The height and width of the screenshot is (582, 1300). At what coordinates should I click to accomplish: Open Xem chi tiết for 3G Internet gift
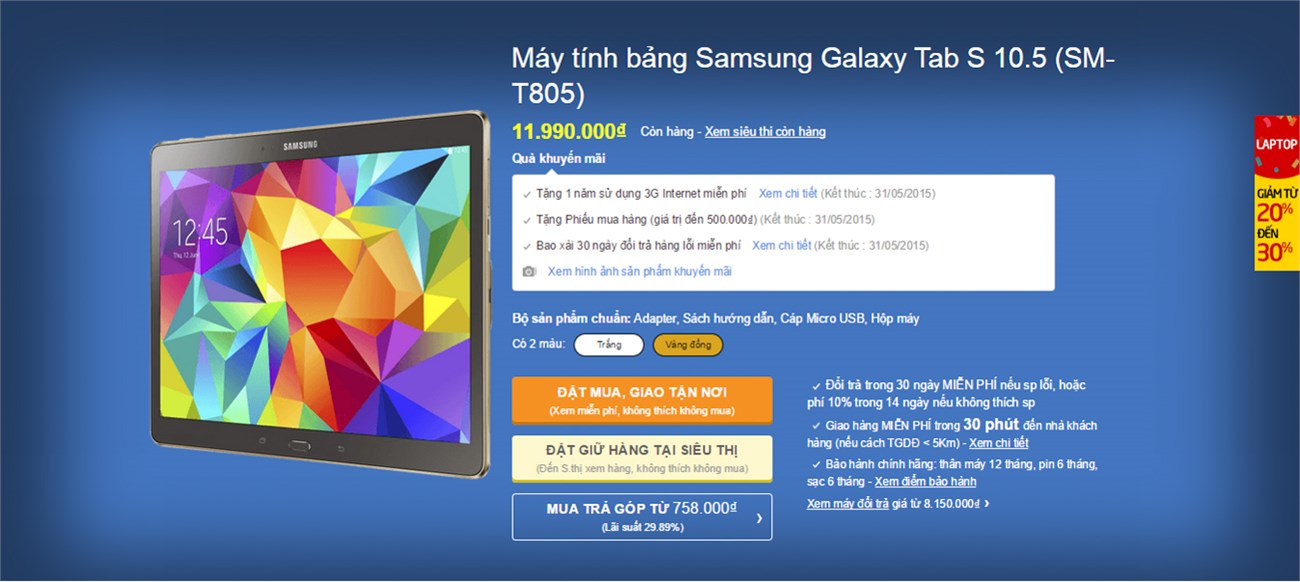[x=788, y=193]
